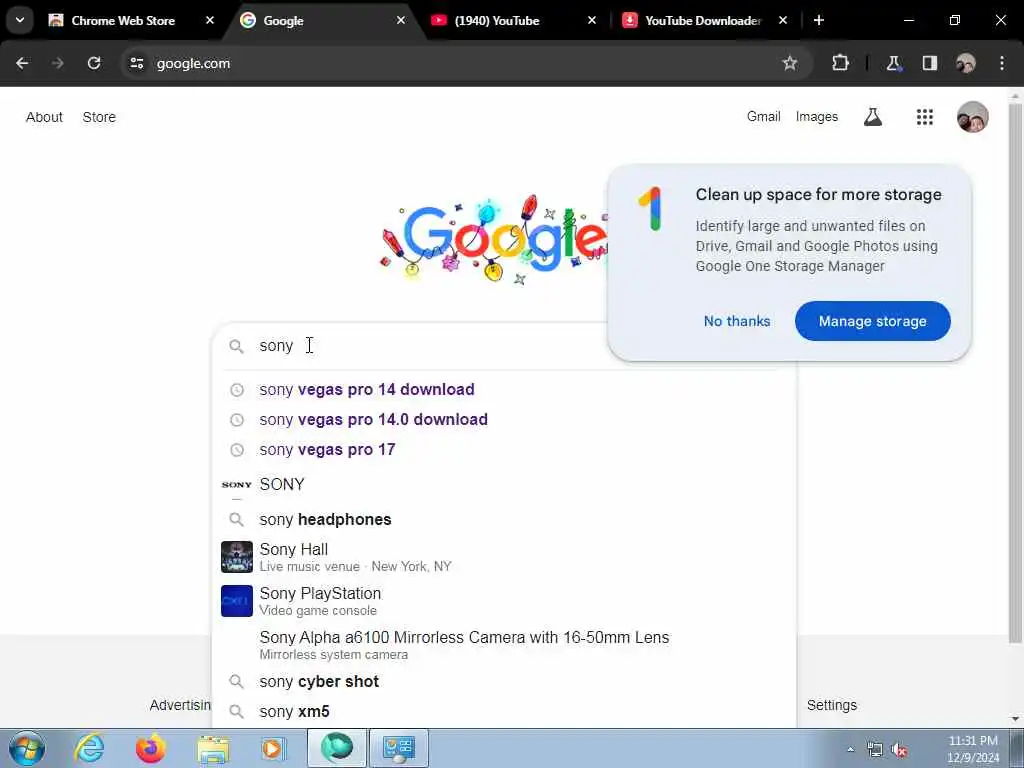
Task: Open the control panel taskbar window
Action: (x=399, y=748)
